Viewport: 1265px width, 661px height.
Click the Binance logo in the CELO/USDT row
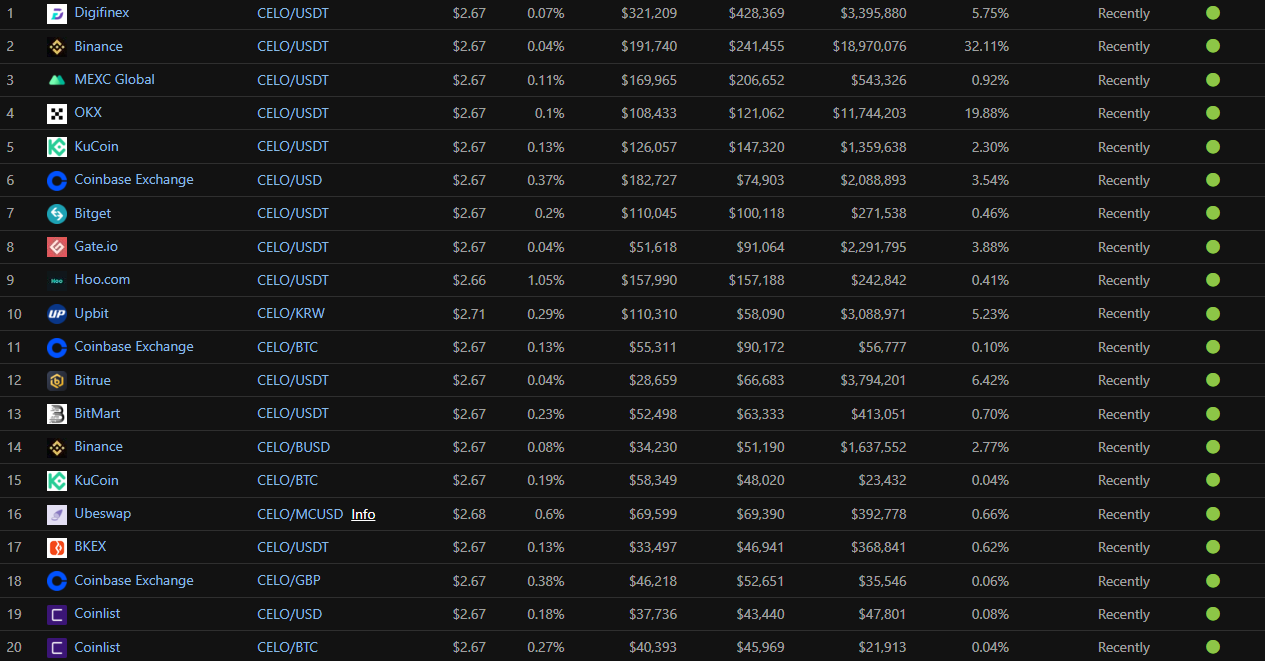[x=57, y=47]
